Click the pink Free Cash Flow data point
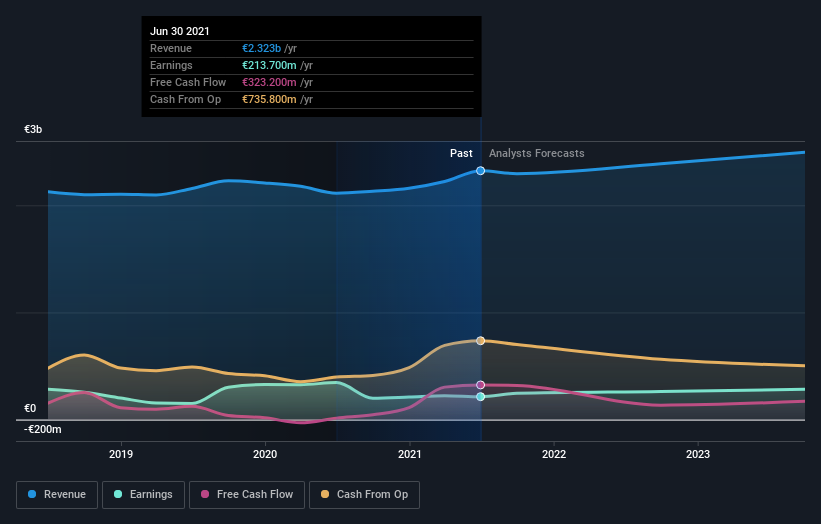The width and height of the screenshot is (821, 524). tap(480, 385)
